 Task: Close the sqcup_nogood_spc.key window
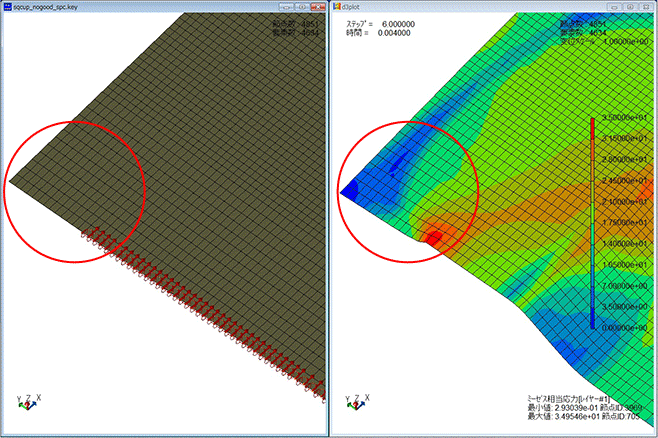[316, 6]
